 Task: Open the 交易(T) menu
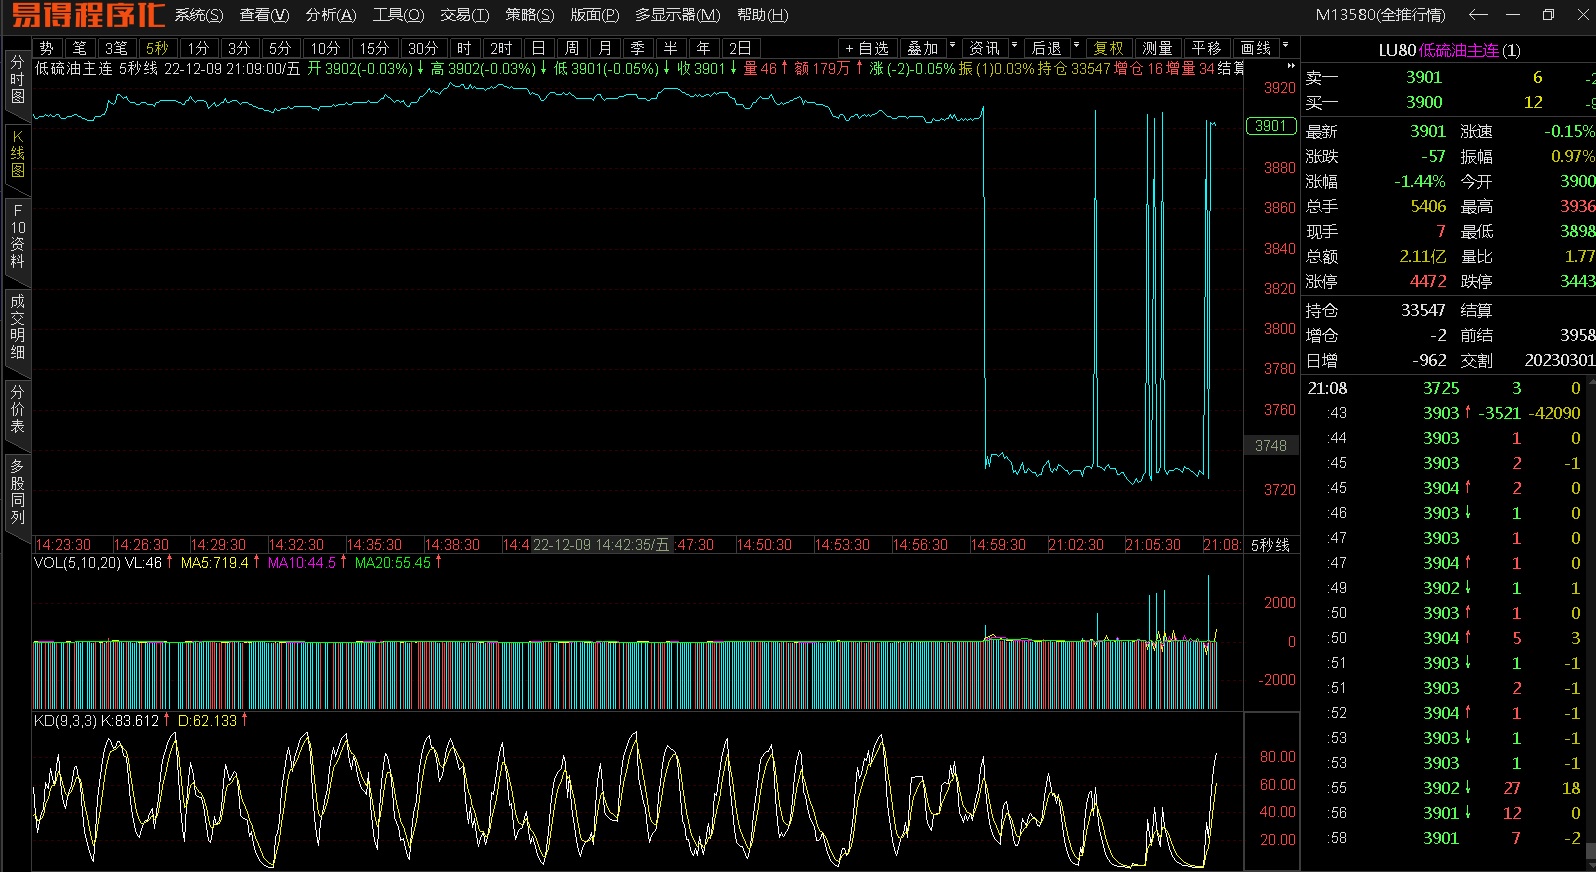(x=465, y=15)
